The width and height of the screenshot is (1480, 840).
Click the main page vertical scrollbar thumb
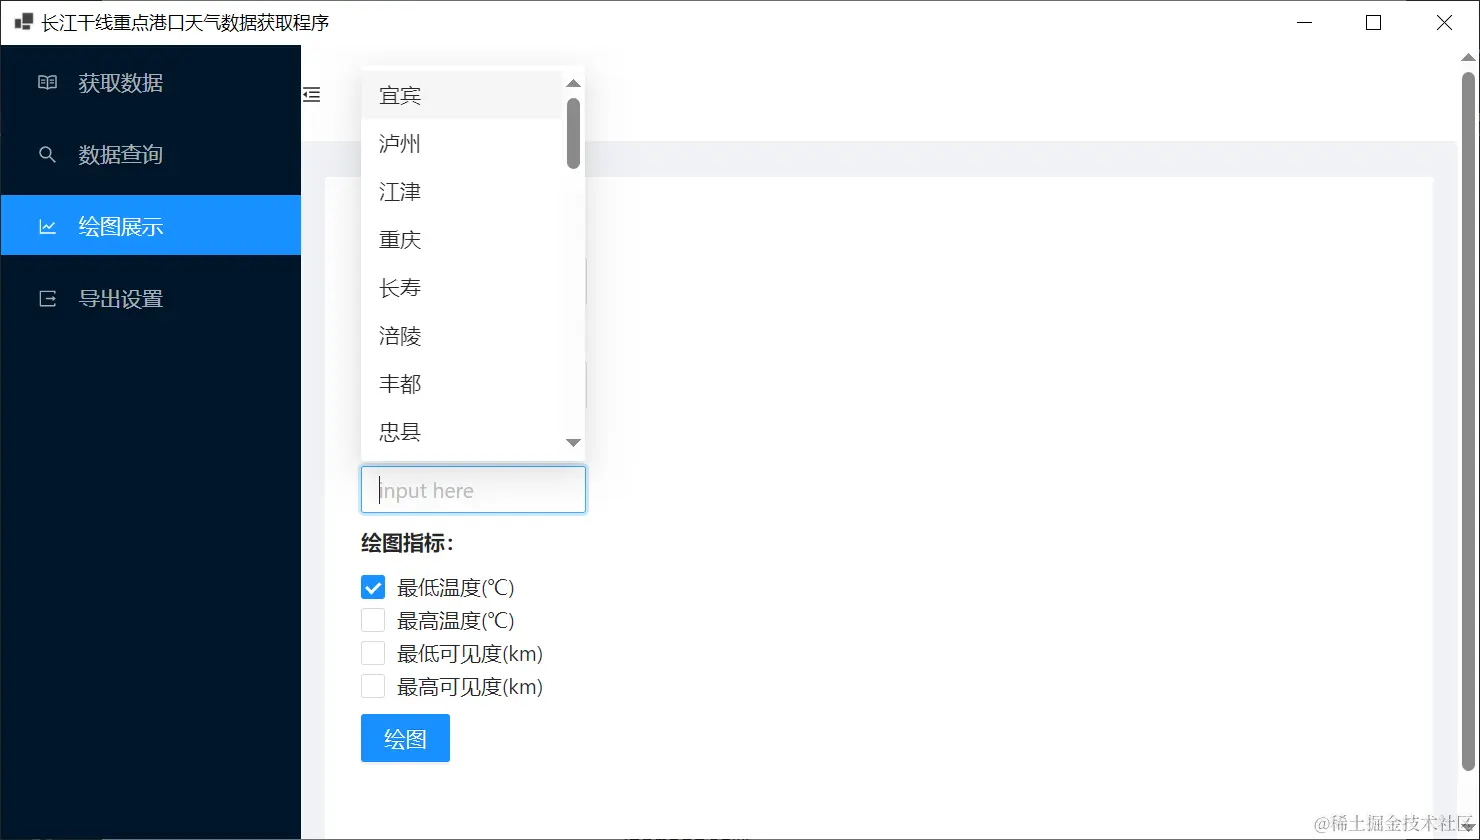pyautogui.click(x=1468, y=420)
